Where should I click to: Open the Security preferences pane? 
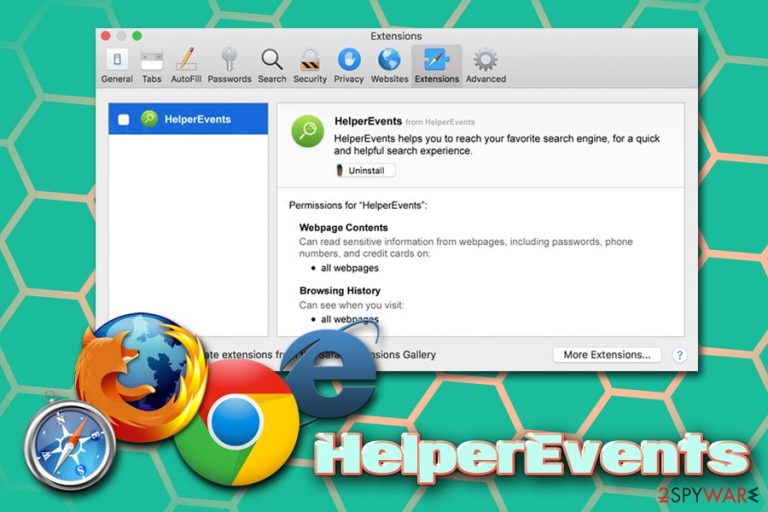point(310,66)
